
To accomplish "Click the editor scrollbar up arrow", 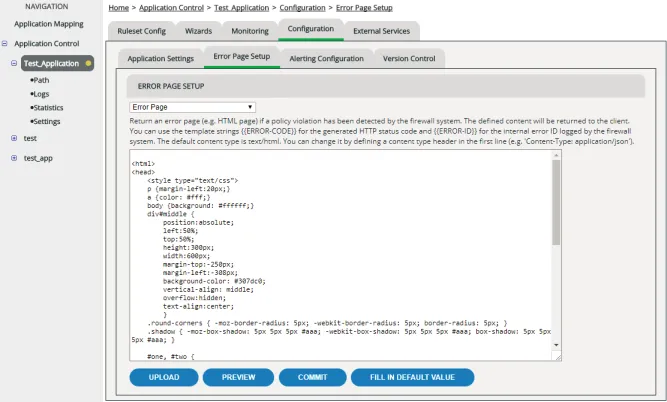I will [556, 156].
